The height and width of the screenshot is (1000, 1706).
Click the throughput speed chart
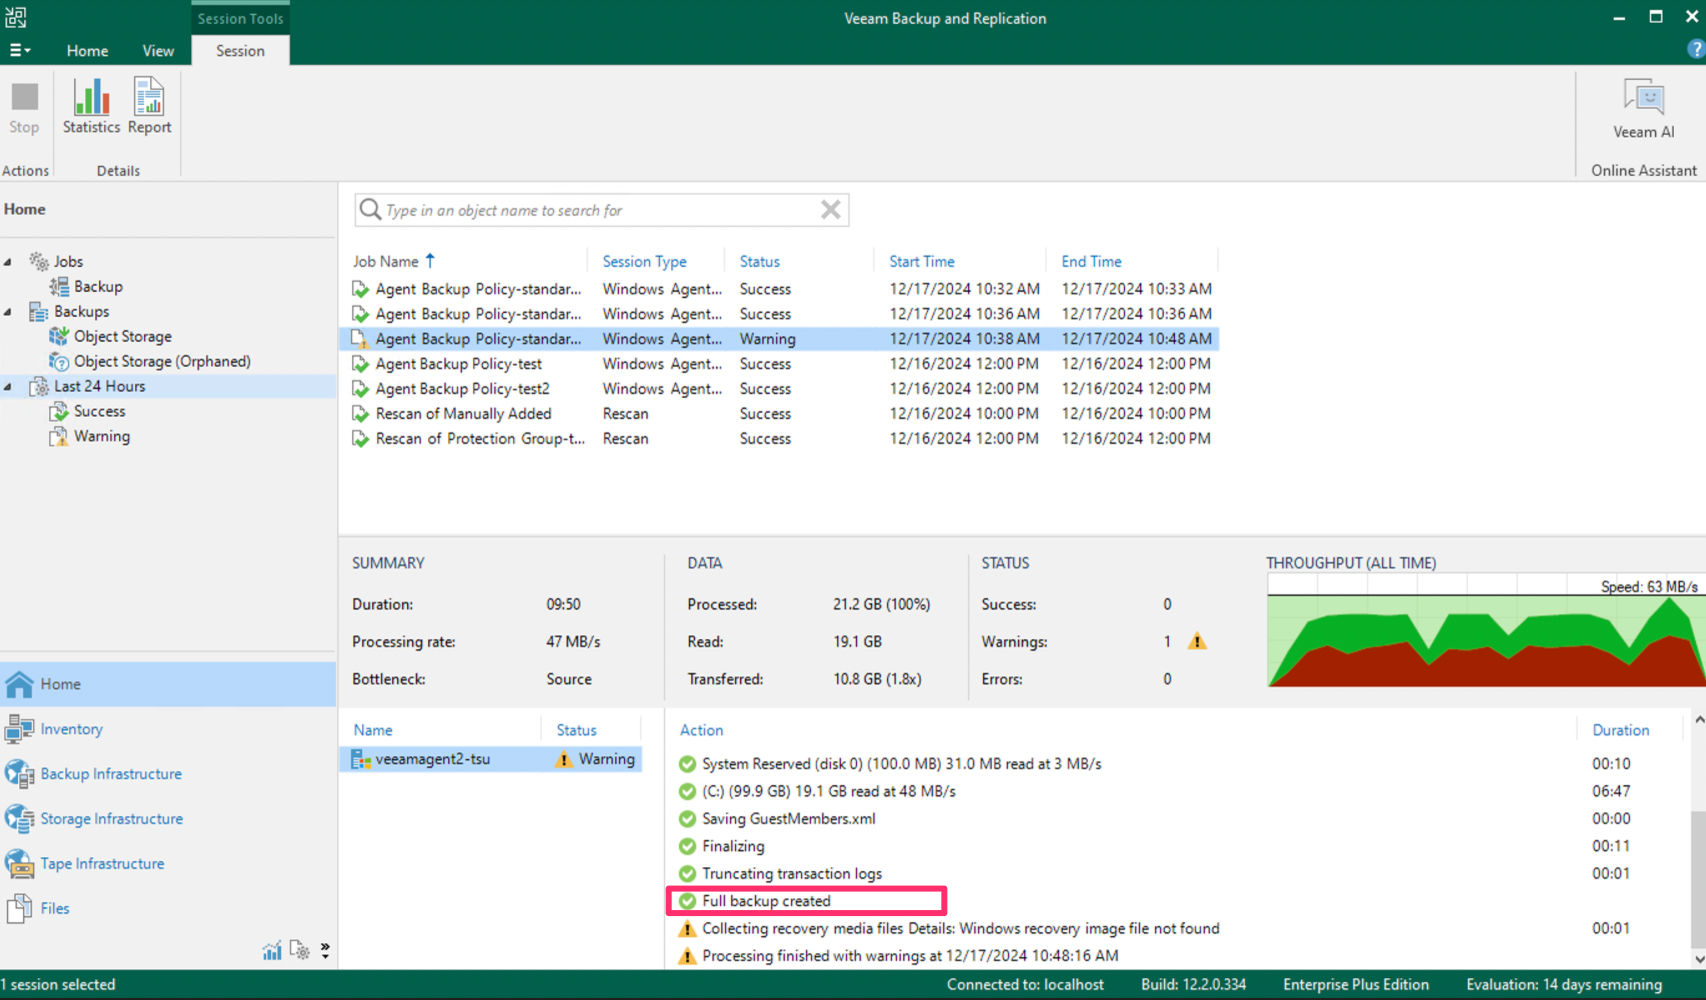click(x=1486, y=631)
